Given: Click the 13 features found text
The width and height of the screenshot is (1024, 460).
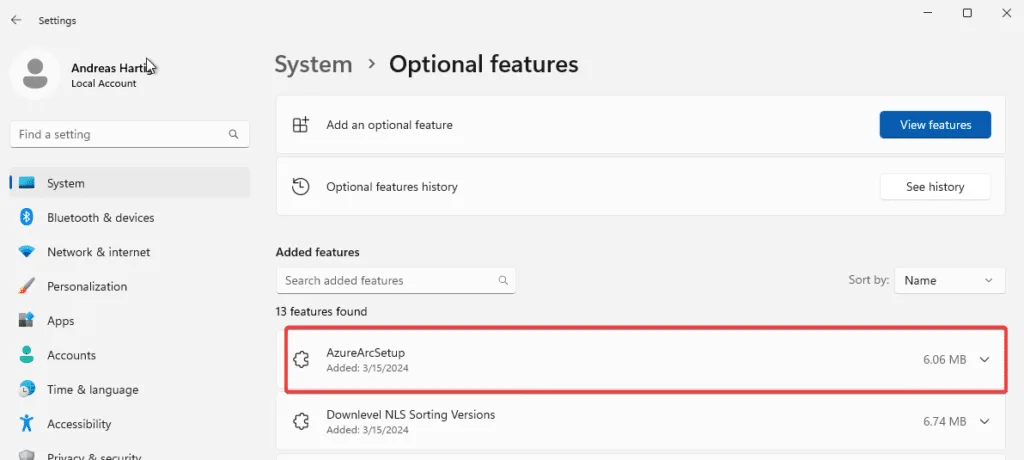Looking at the screenshot, I should pos(321,312).
